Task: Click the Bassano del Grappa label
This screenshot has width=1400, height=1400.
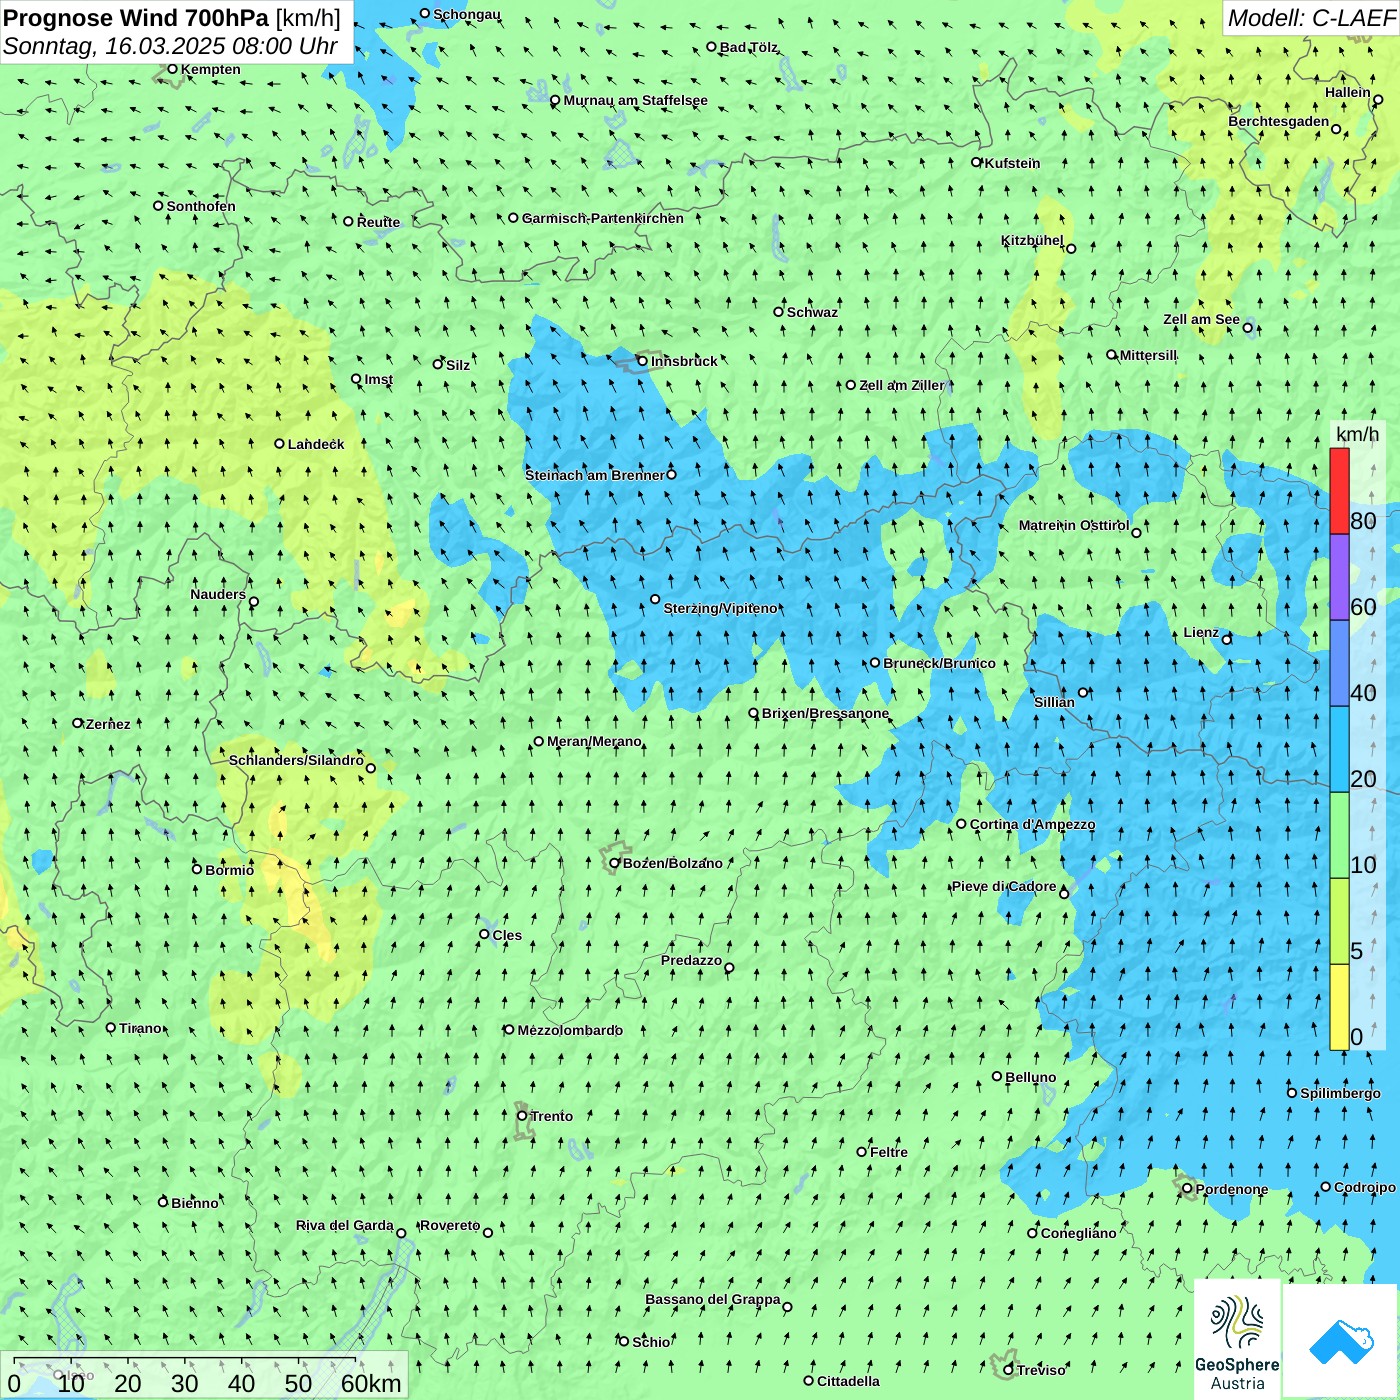Action: tap(713, 1299)
